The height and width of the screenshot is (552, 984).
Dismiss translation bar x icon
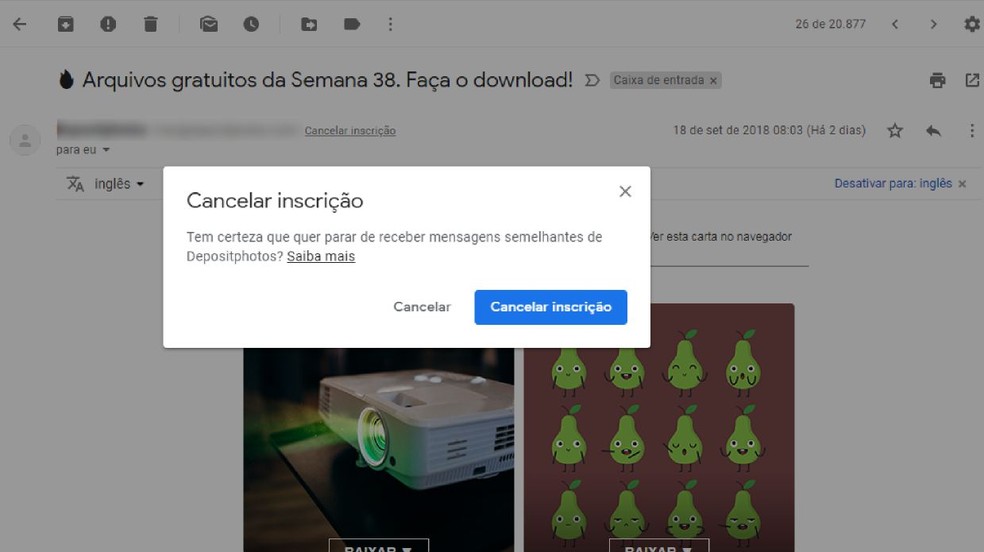pyautogui.click(x=962, y=184)
